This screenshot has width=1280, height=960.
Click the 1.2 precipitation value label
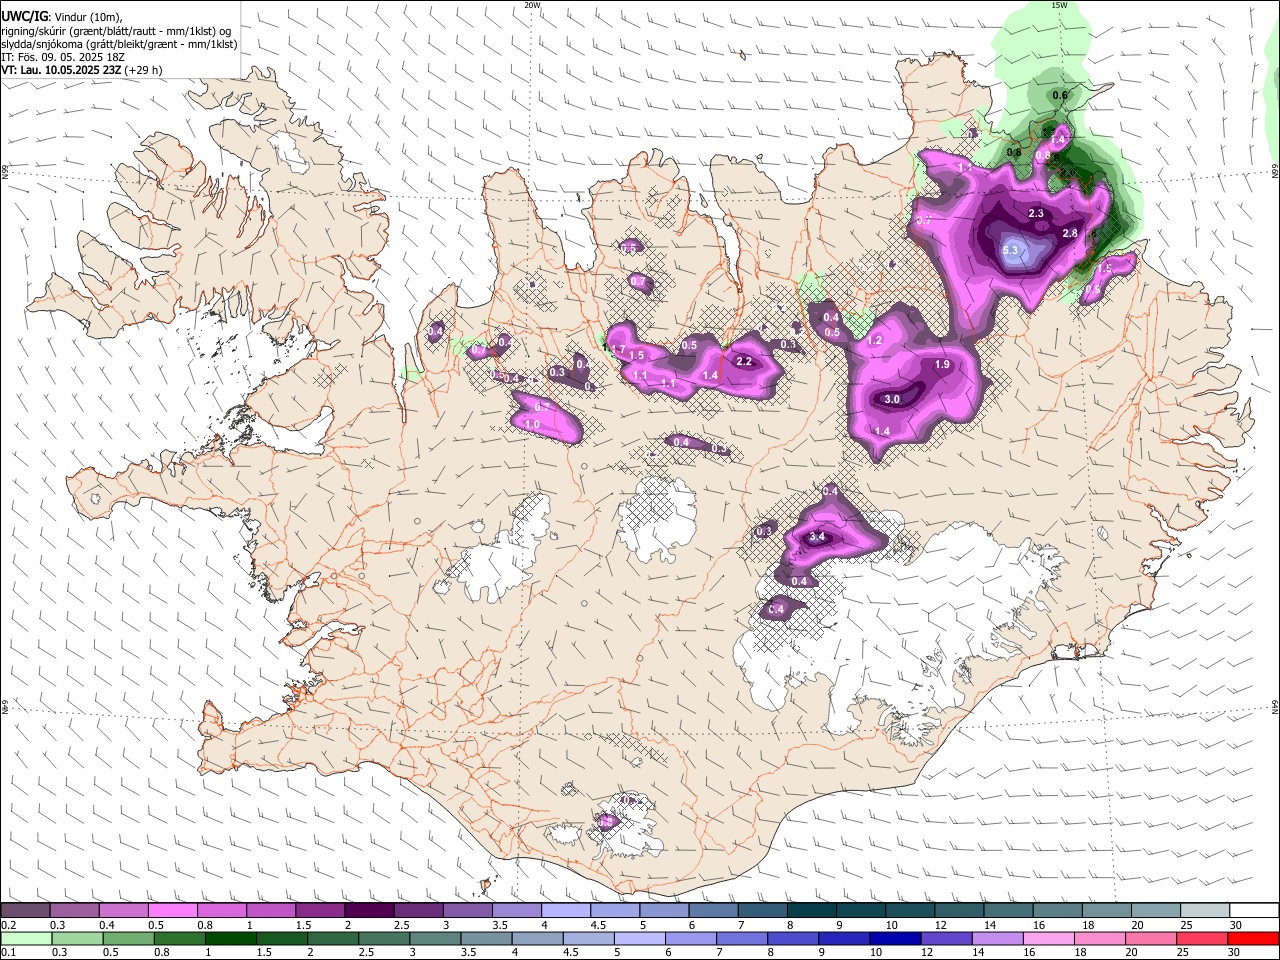tap(874, 341)
